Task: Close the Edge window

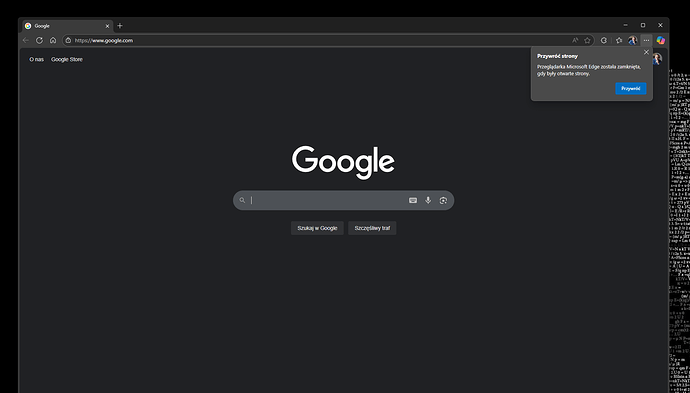Action: (660, 26)
